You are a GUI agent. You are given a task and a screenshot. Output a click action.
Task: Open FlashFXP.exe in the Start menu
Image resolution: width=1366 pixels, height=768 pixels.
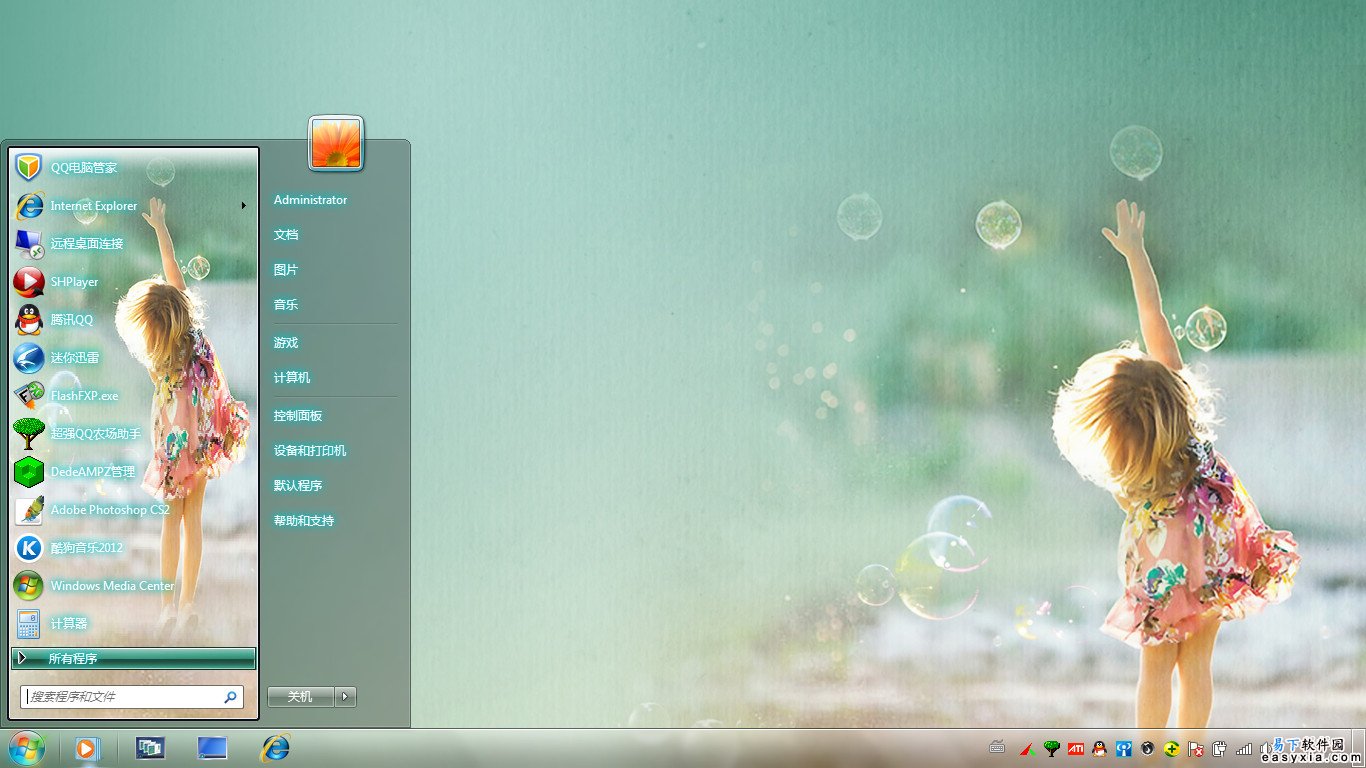pyautogui.click(x=84, y=396)
